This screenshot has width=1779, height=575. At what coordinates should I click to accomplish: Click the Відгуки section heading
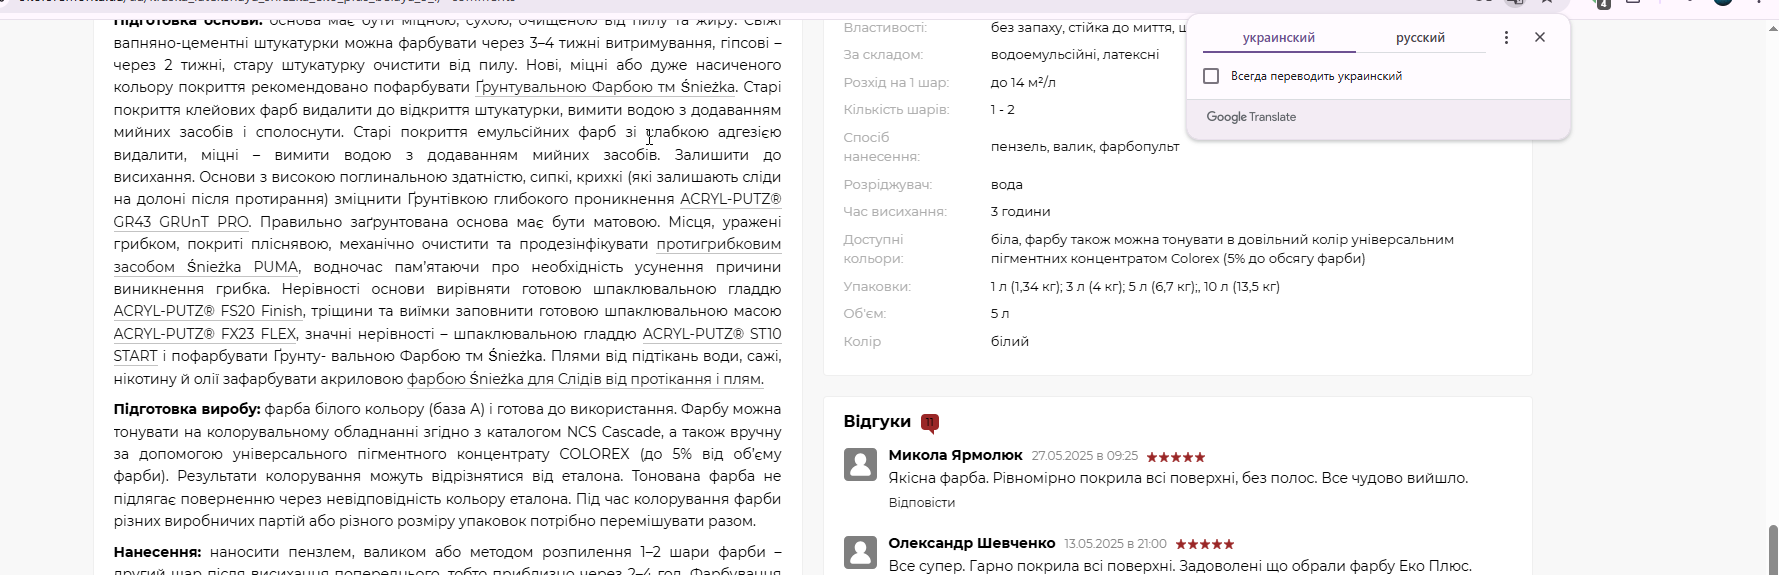click(x=877, y=421)
